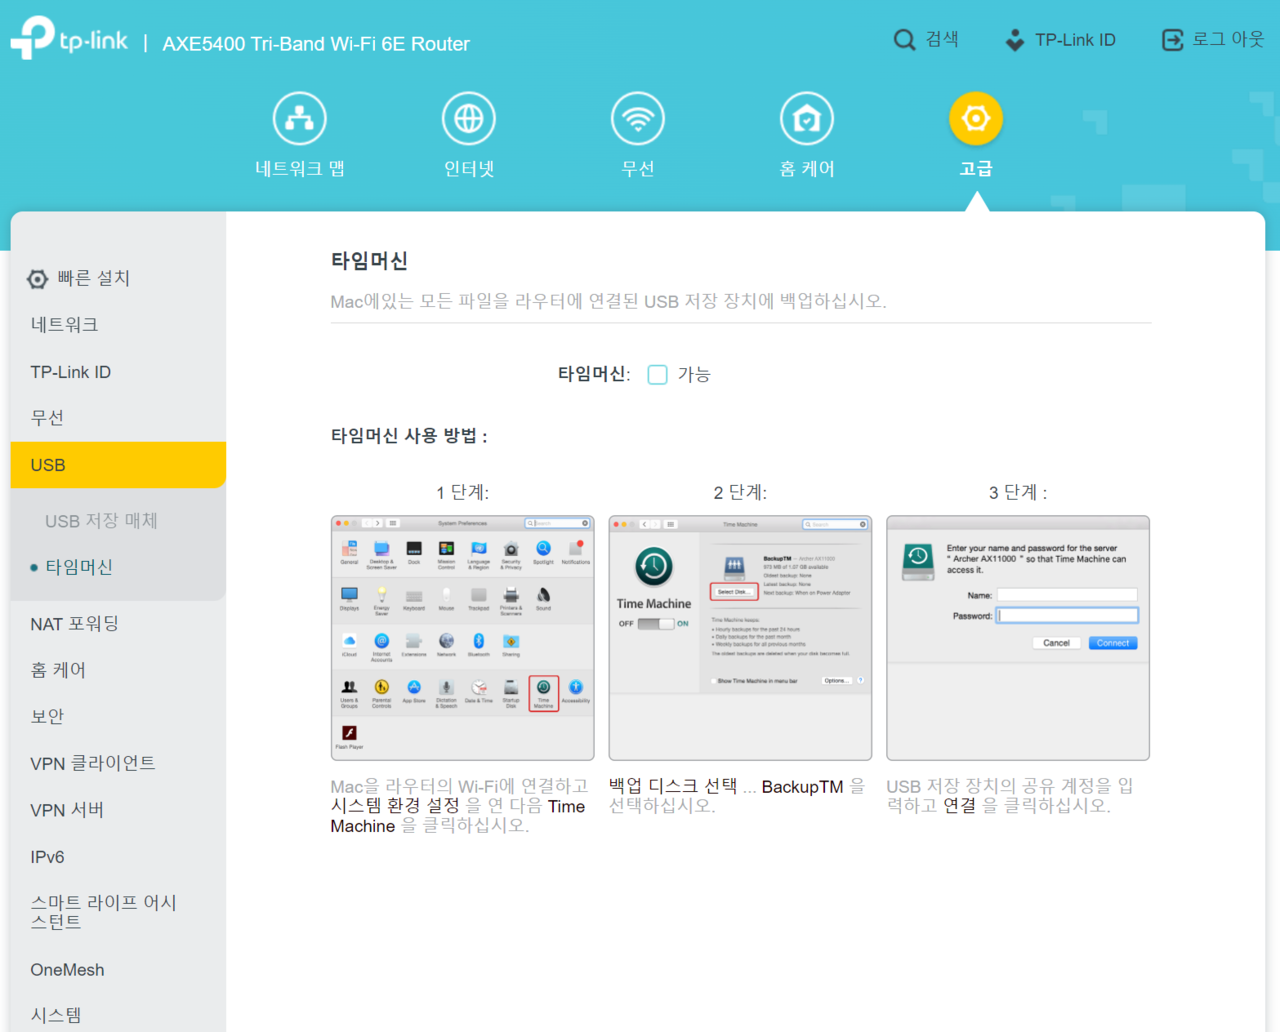Click the 로그 아웃 exit icon
The height and width of the screenshot is (1032, 1280).
(1171, 39)
